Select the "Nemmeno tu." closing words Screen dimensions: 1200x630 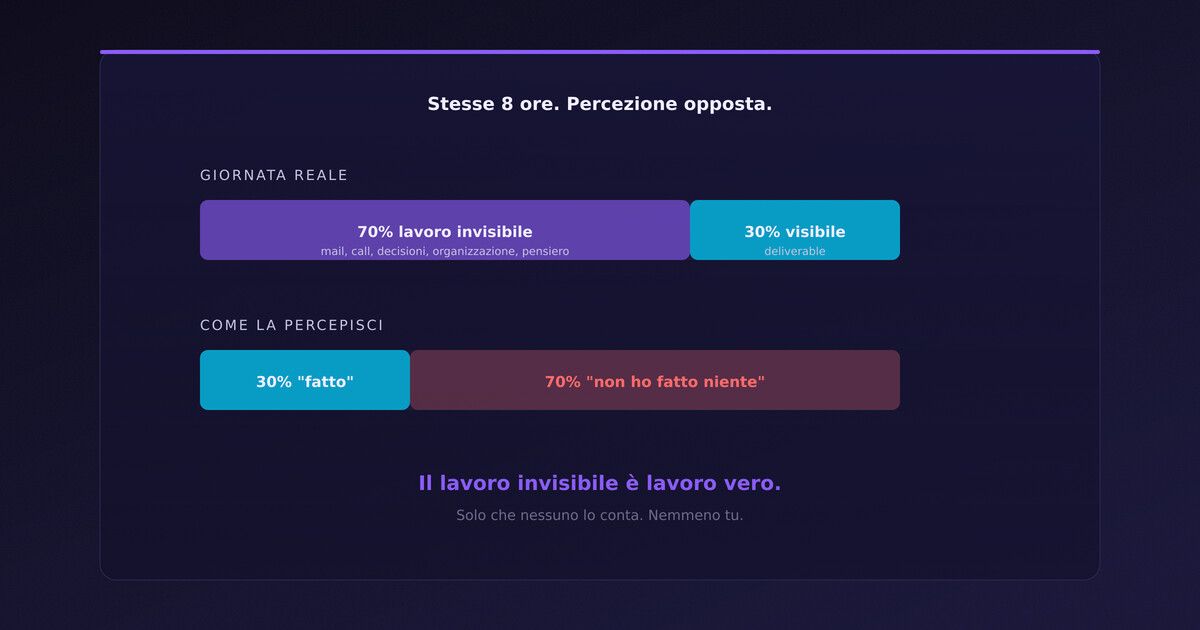pos(696,515)
